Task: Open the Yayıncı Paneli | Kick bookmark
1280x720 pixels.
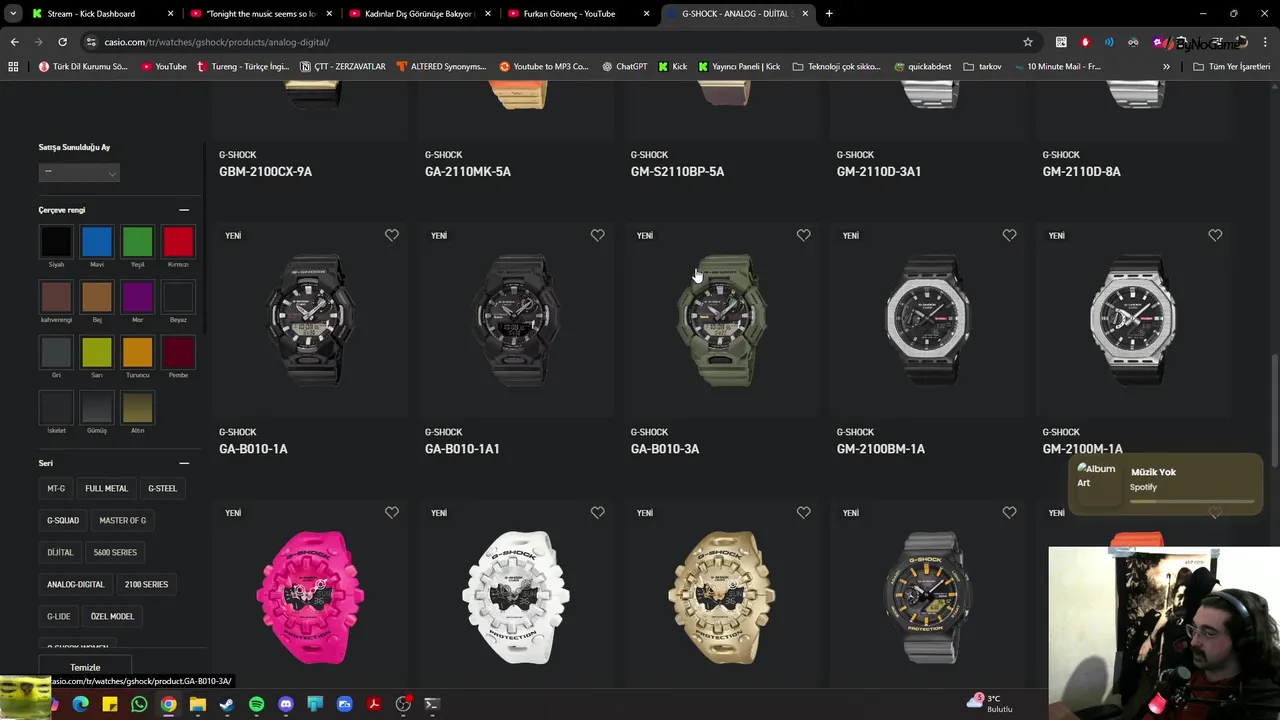Action: point(739,66)
